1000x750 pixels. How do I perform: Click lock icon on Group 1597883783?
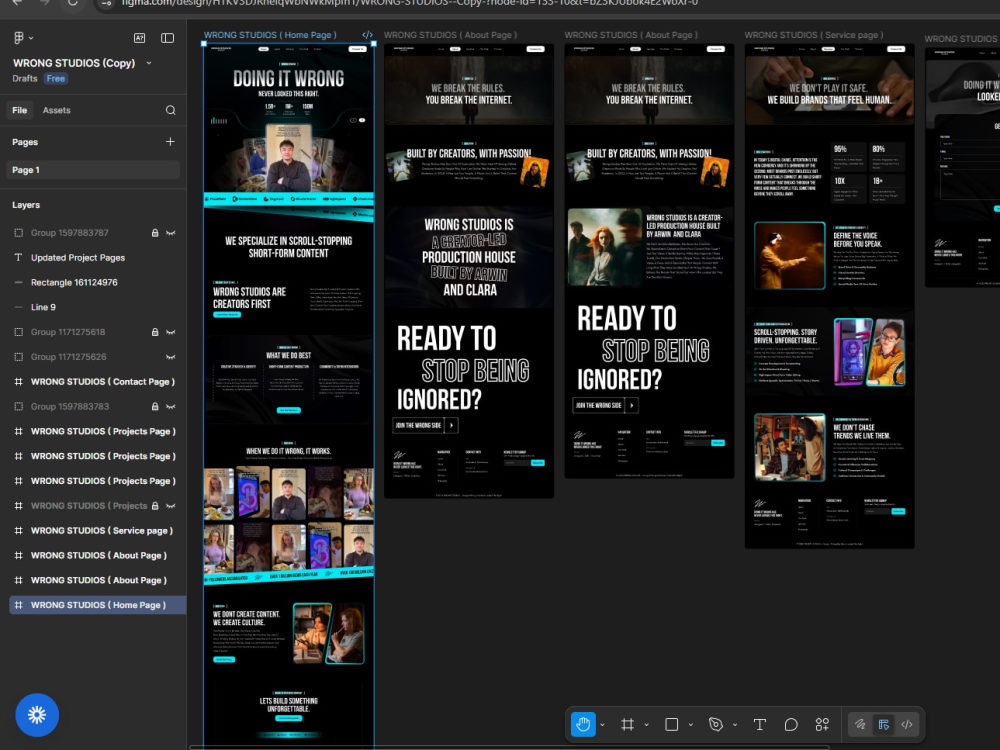coord(154,406)
